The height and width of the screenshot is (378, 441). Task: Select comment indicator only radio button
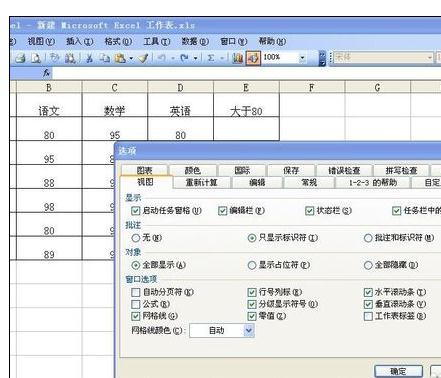click(x=252, y=238)
